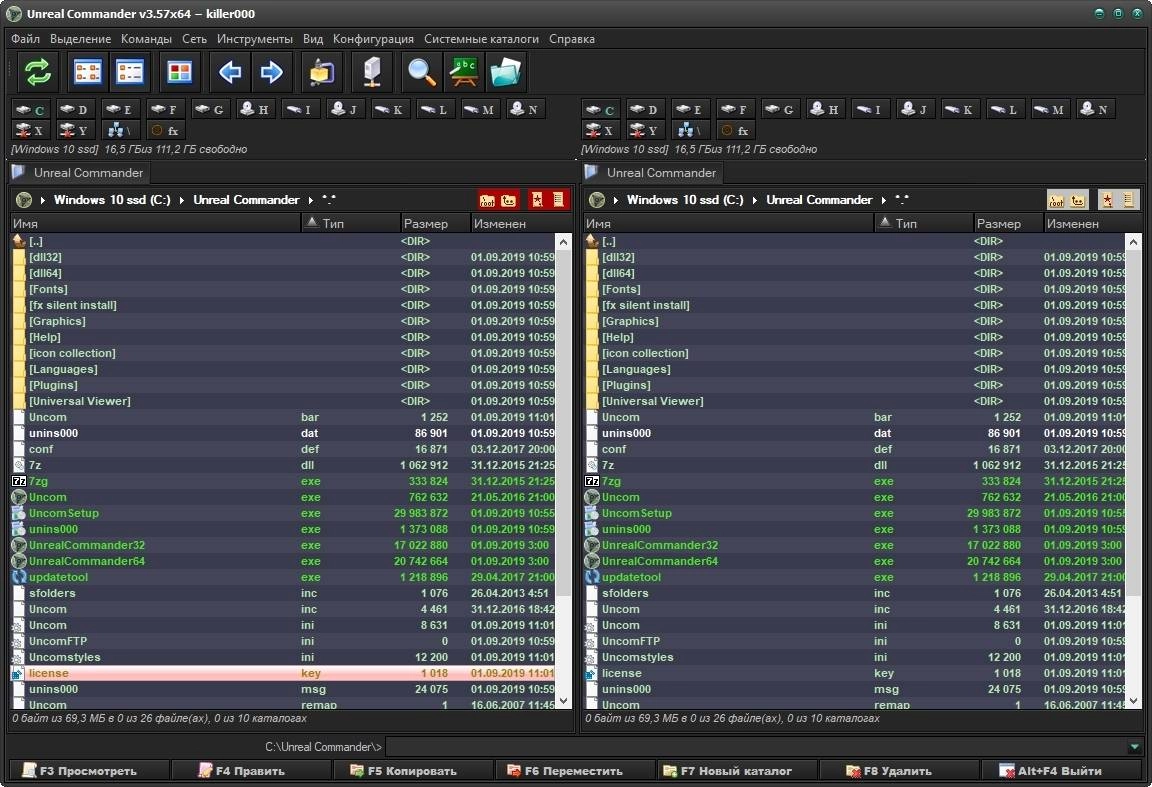Screen dimensions: 1152x787
Task: Switch right panel to drive E
Action: pyautogui.click(x=690, y=109)
